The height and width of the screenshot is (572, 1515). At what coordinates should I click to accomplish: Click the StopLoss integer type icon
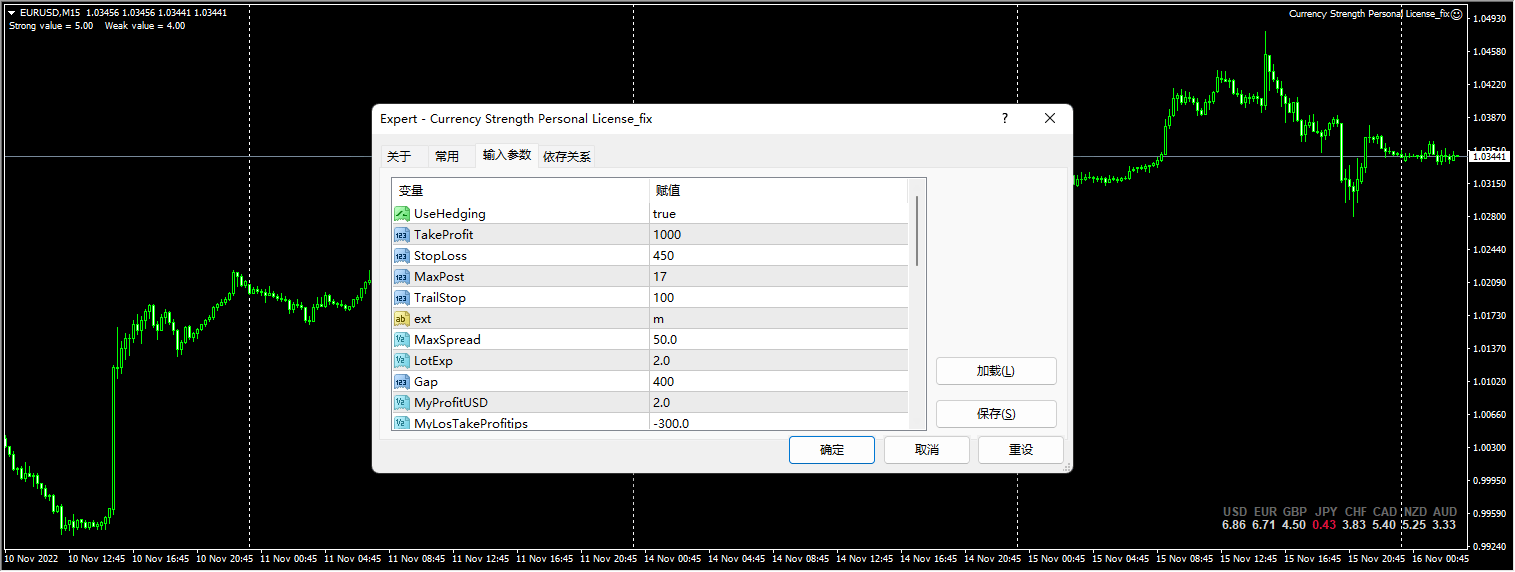tap(401, 256)
